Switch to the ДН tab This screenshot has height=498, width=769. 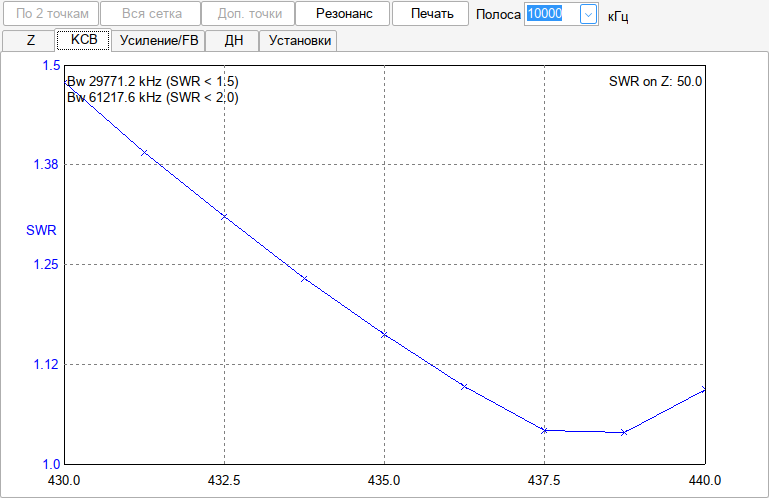pos(232,40)
